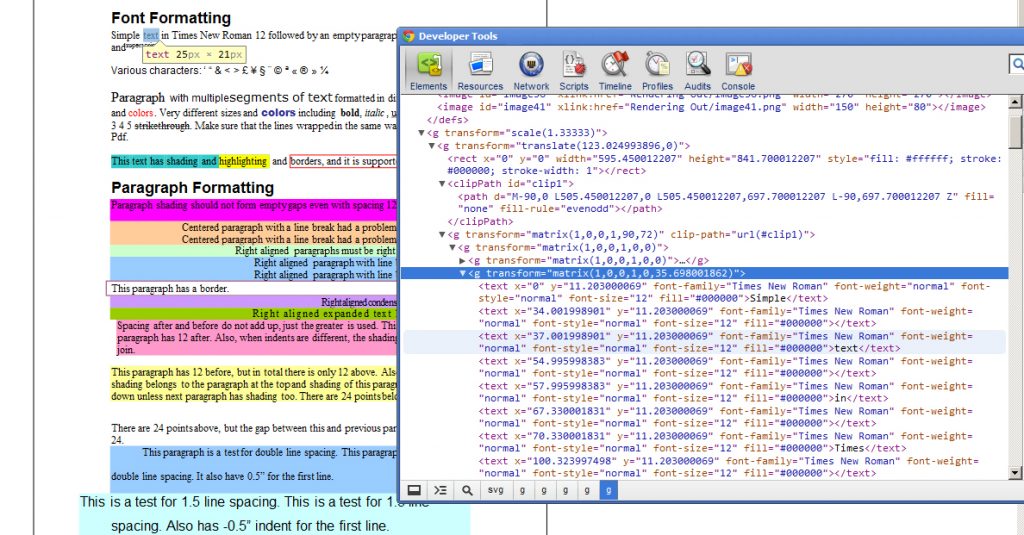Collapse the clipPath id="clip1" node
This screenshot has height=535, width=1024.
click(442, 184)
